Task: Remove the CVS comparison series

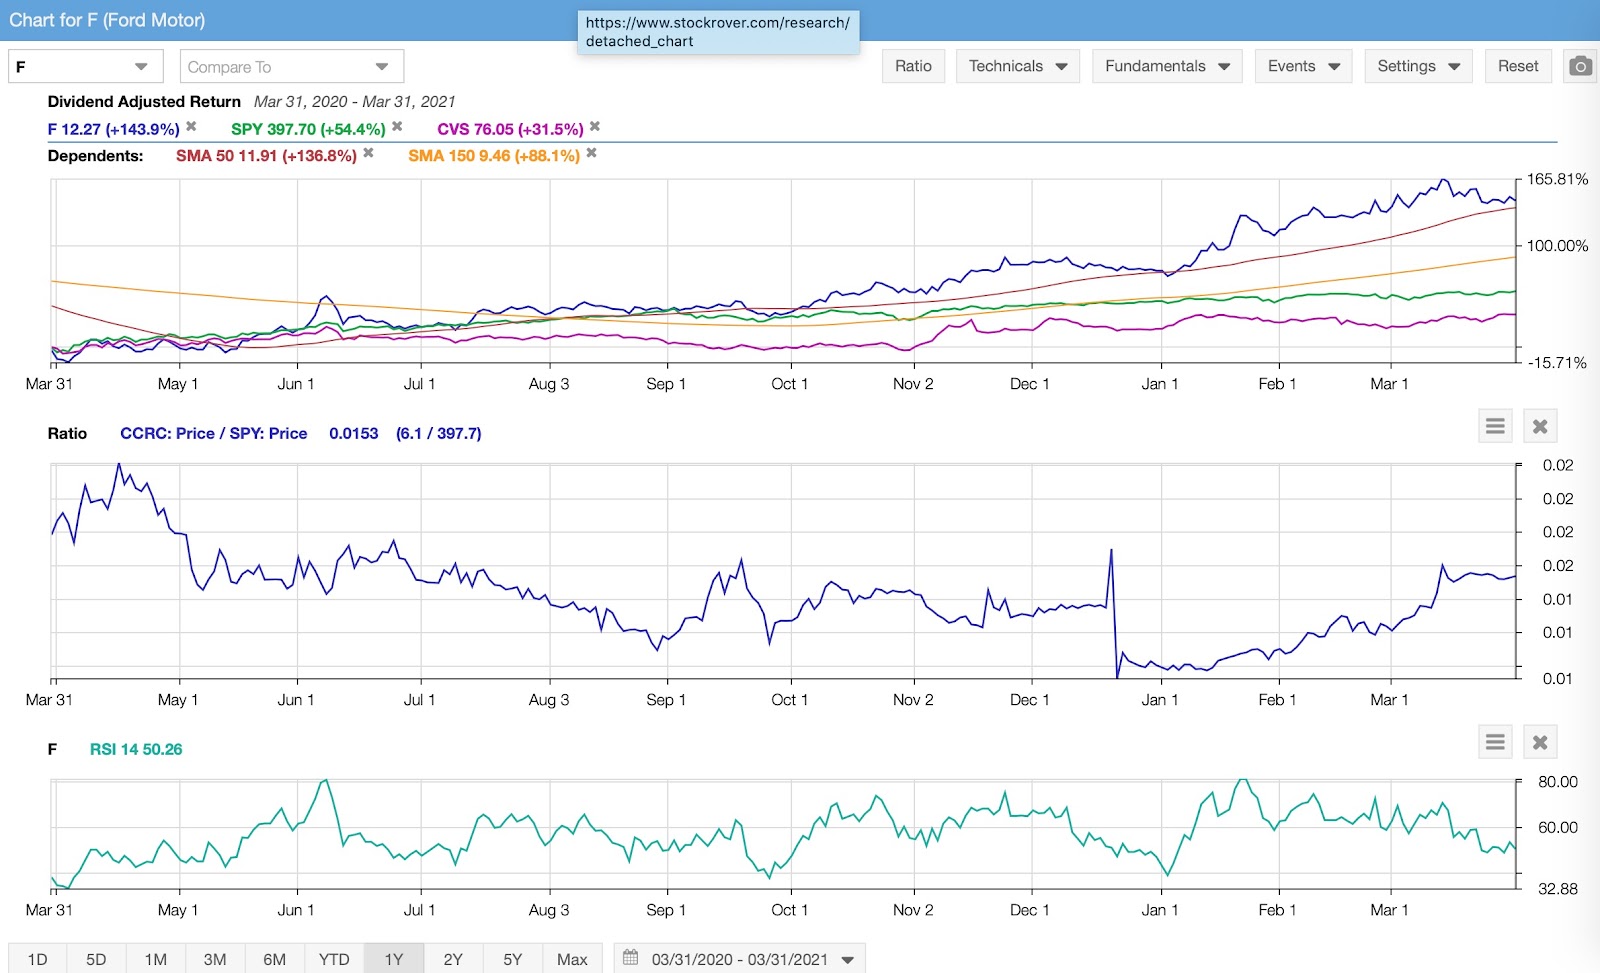Action: pyautogui.click(x=595, y=127)
